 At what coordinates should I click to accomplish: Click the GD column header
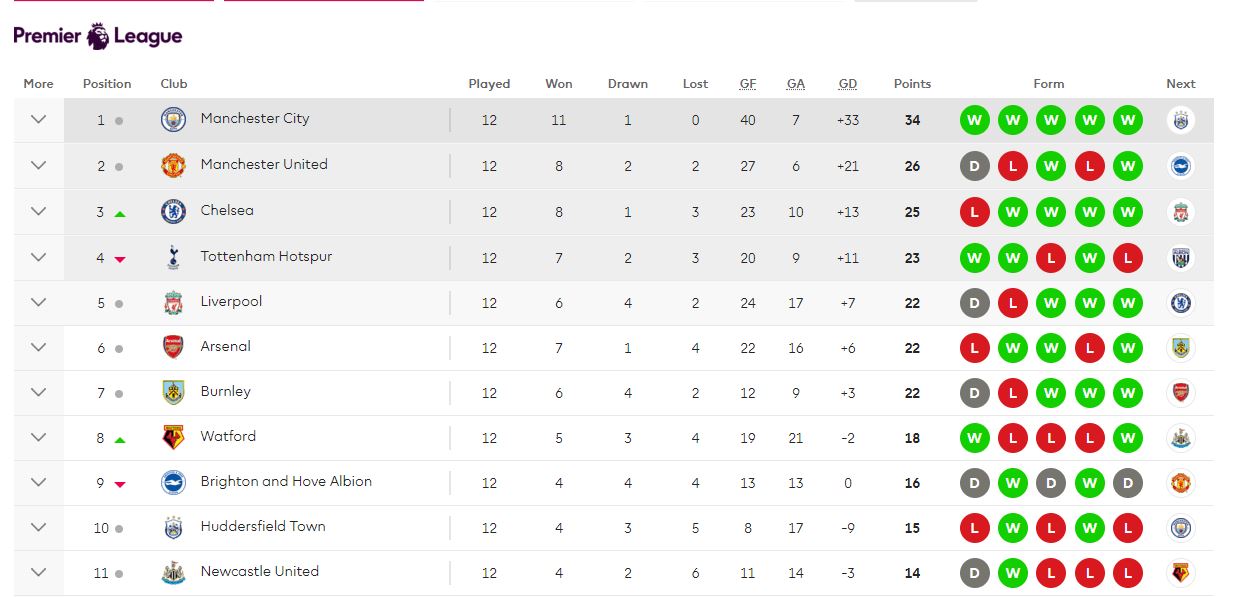click(847, 84)
